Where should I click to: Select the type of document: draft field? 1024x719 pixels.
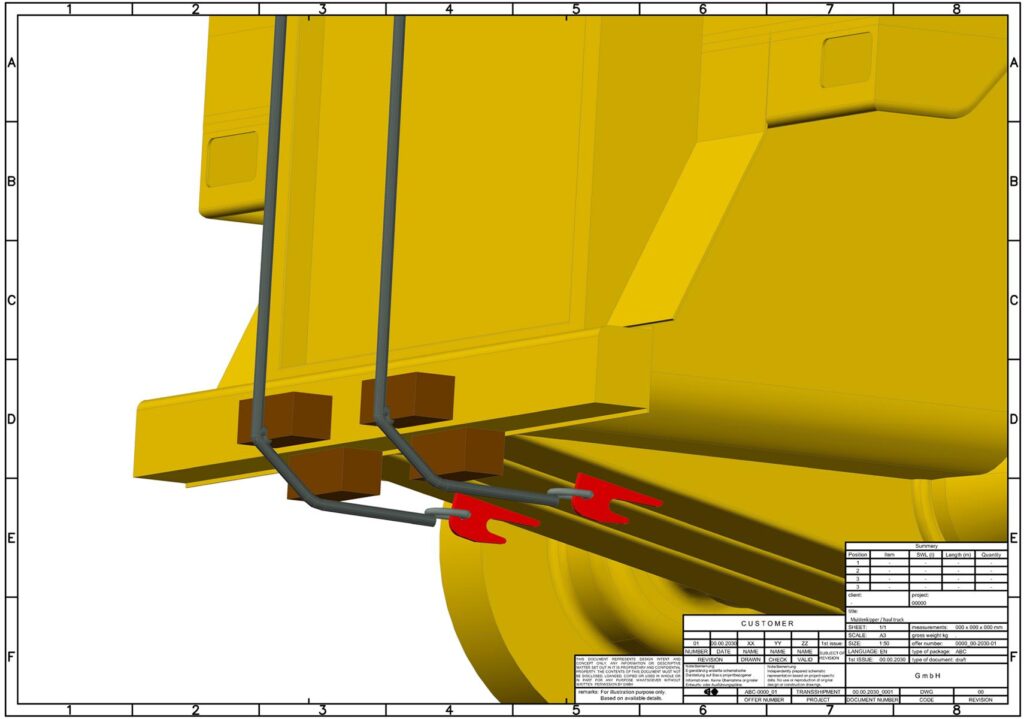pos(959,660)
